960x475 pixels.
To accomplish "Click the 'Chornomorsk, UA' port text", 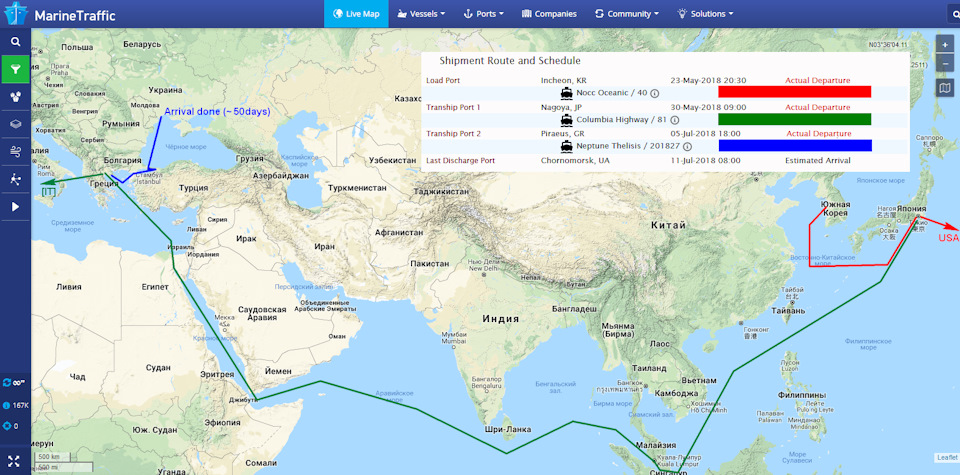I will pos(575,160).
